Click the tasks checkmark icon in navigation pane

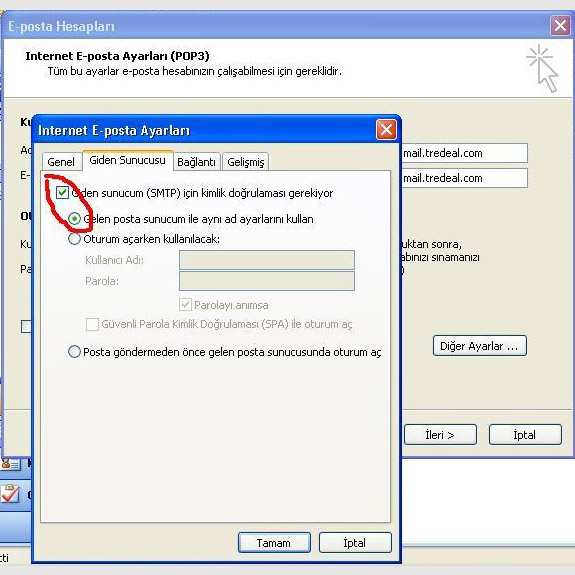[x=10, y=494]
